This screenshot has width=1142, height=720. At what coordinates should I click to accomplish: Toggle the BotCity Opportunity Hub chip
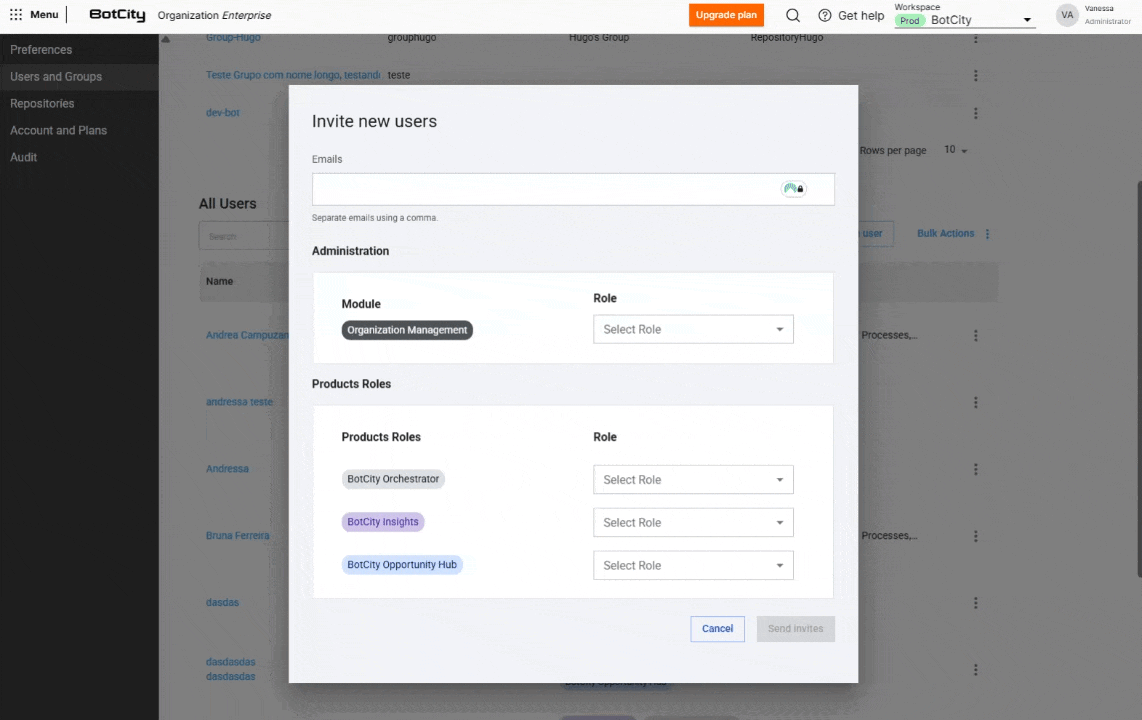pyautogui.click(x=402, y=564)
